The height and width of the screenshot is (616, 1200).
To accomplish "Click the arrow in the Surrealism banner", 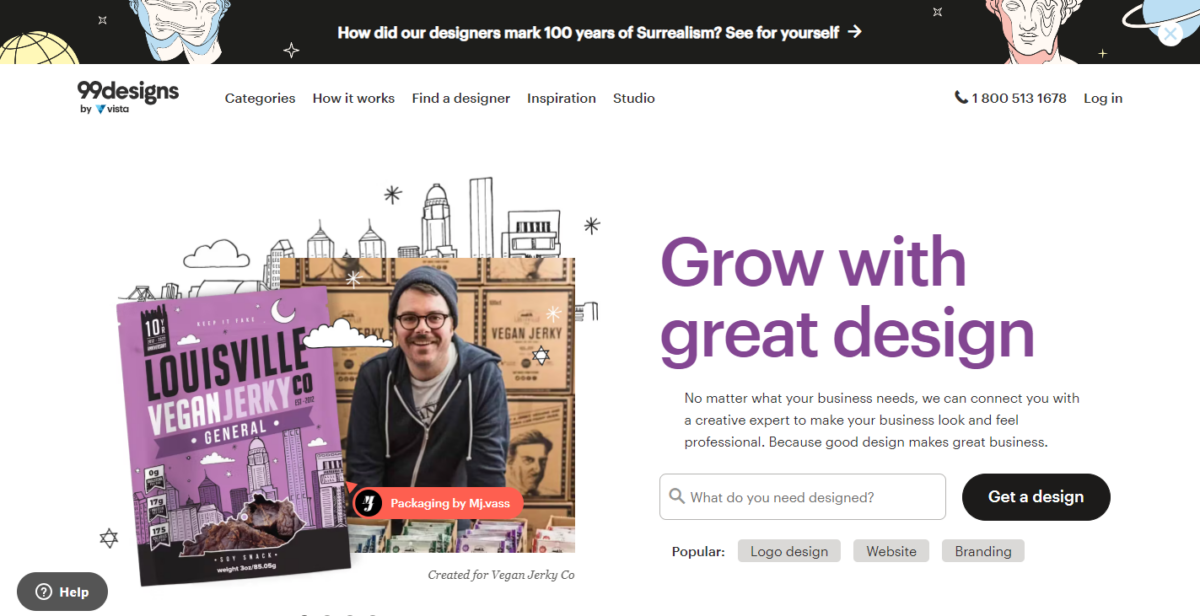I will 854,32.
